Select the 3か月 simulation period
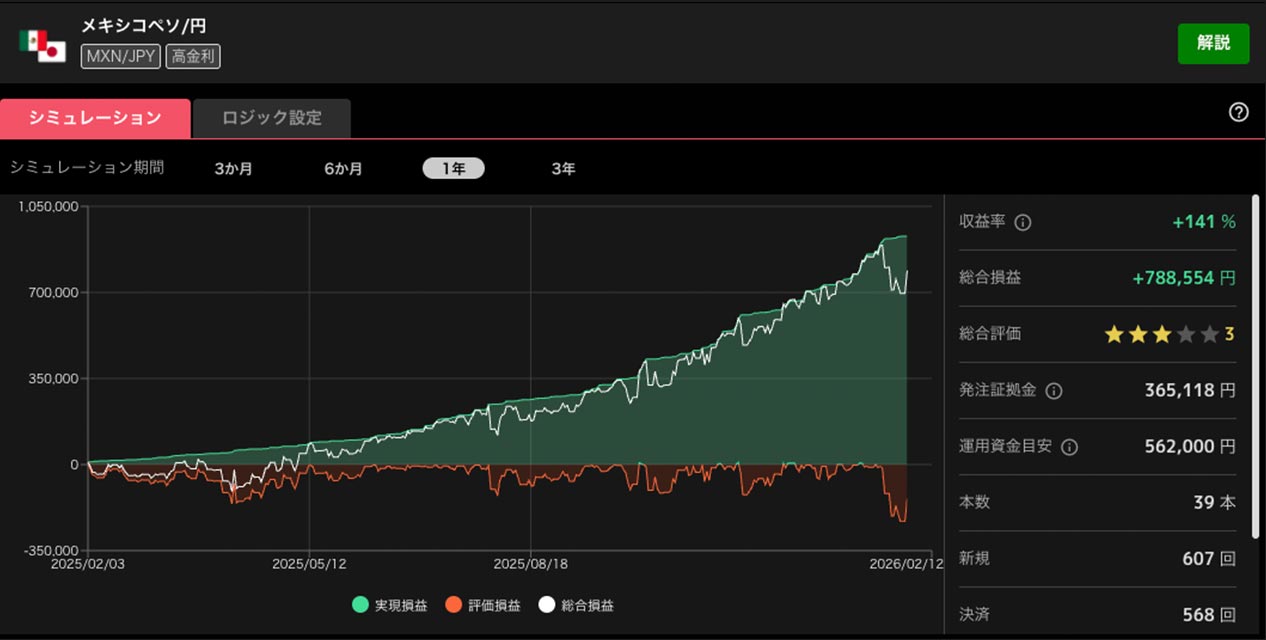The image size is (1266, 640). point(233,169)
